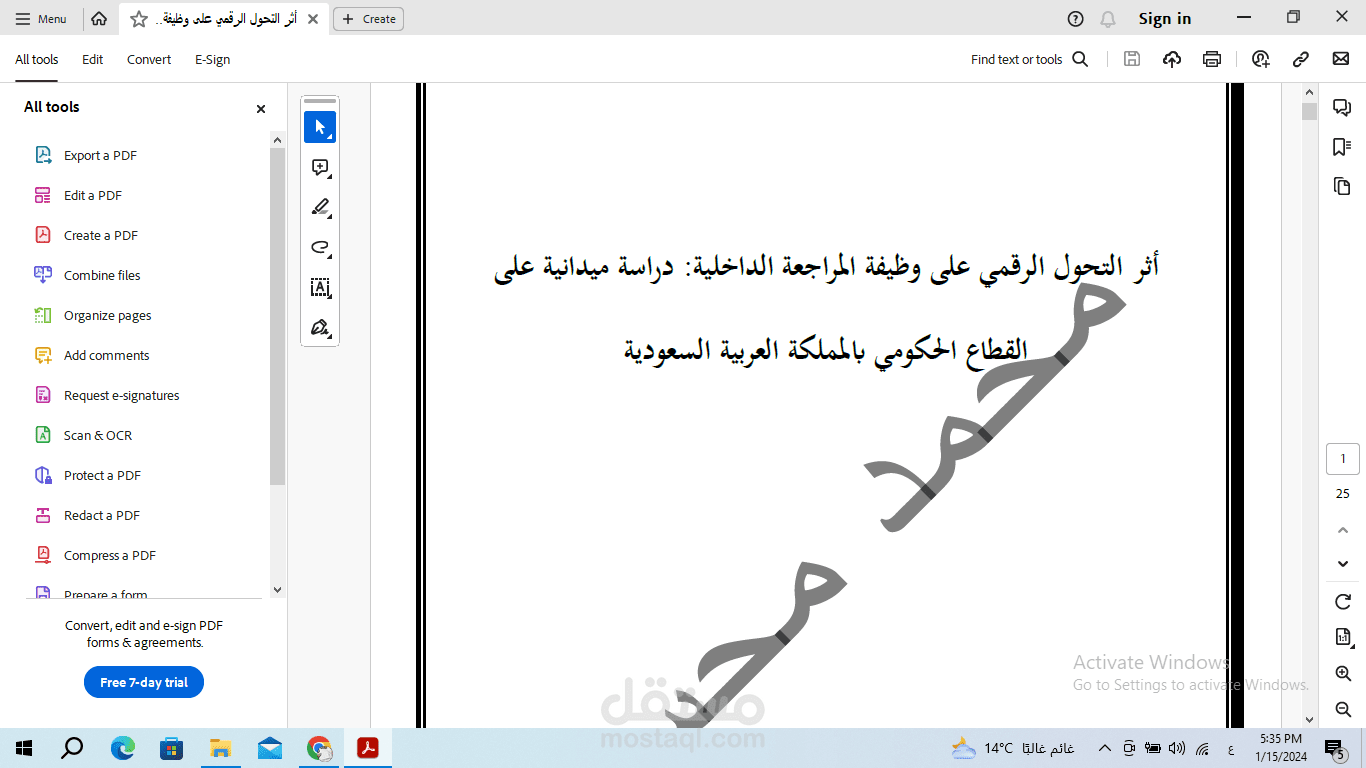Click the Print file icon
The height and width of the screenshot is (768, 1366).
(1212, 59)
